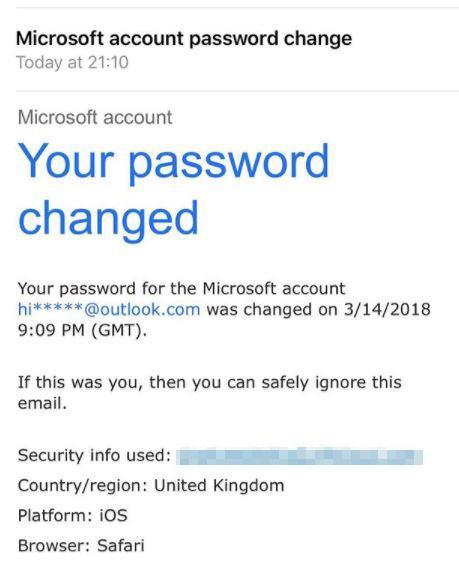Tap 'United Kingdom' country value

pyautogui.click(x=219, y=485)
